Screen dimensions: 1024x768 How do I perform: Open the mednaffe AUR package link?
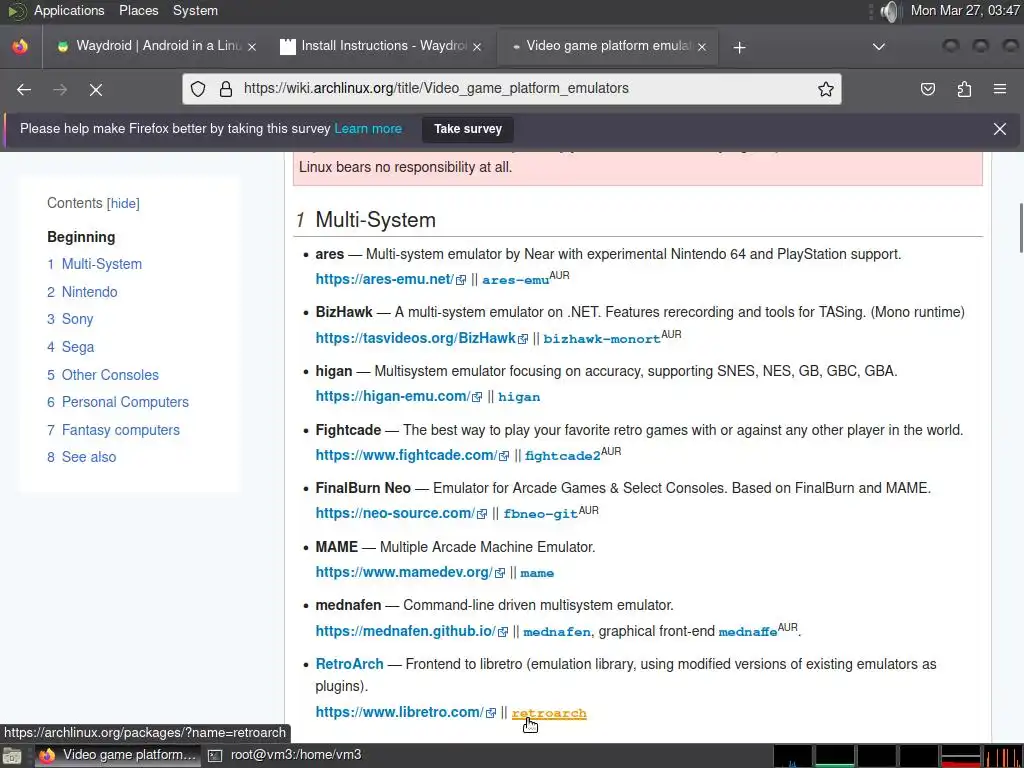748,632
